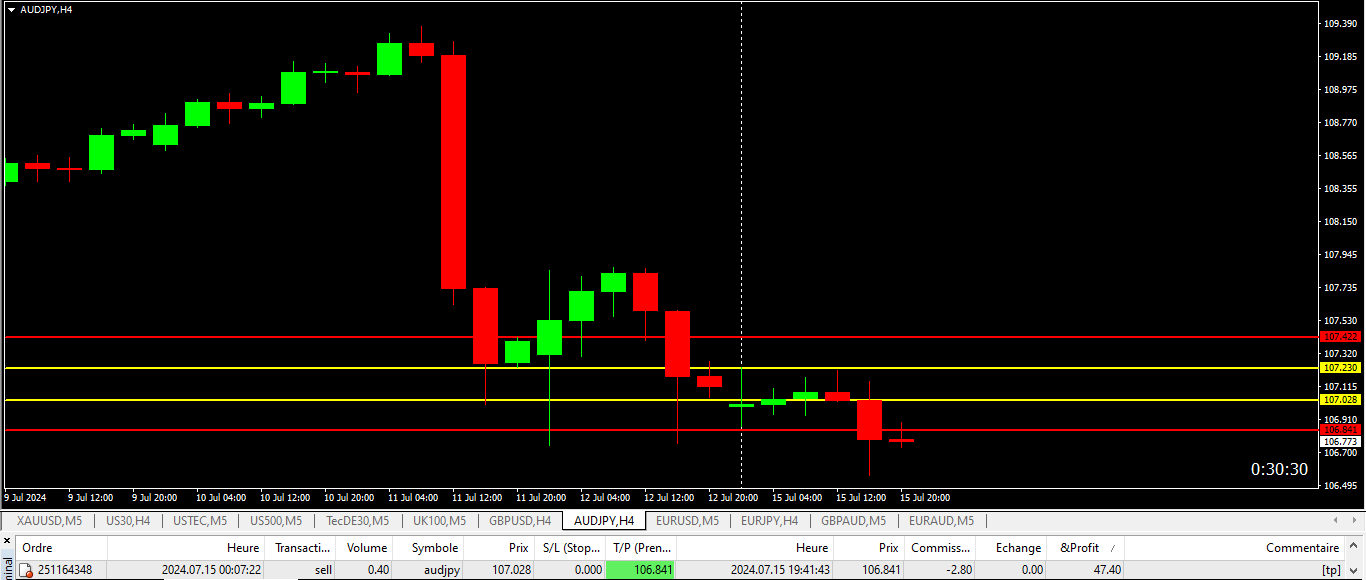Switch to the XAUUSD,M5 chart tab

click(49, 521)
